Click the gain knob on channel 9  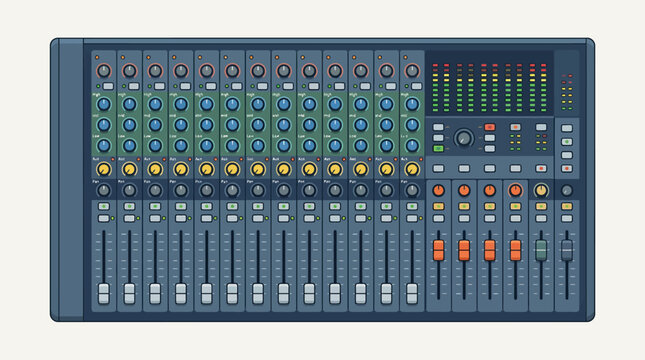click(309, 71)
